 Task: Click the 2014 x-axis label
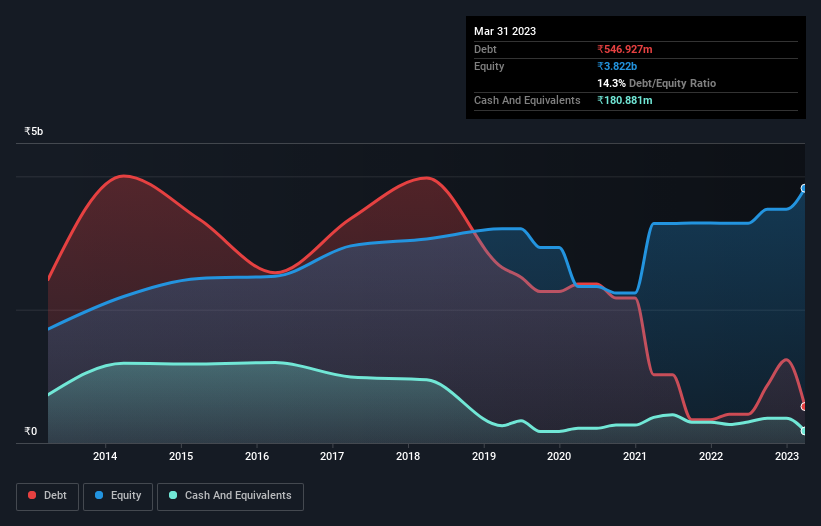tap(105, 456)
